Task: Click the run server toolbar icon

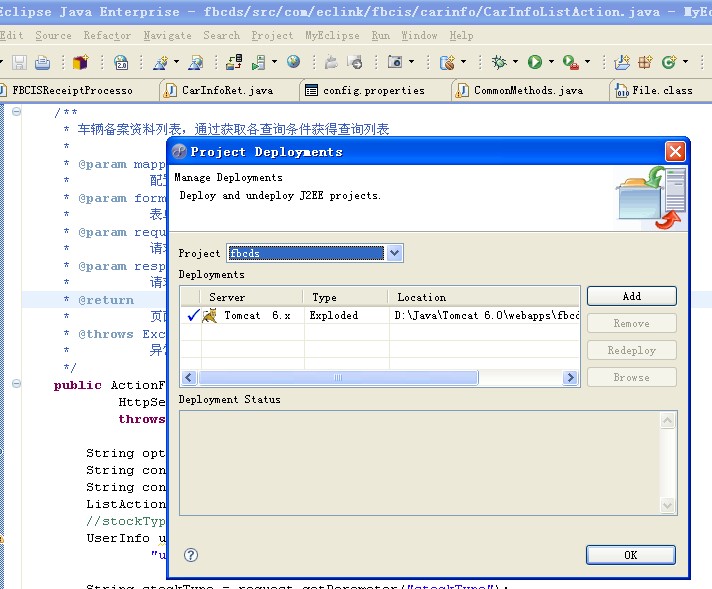Action: coord(258,62)
